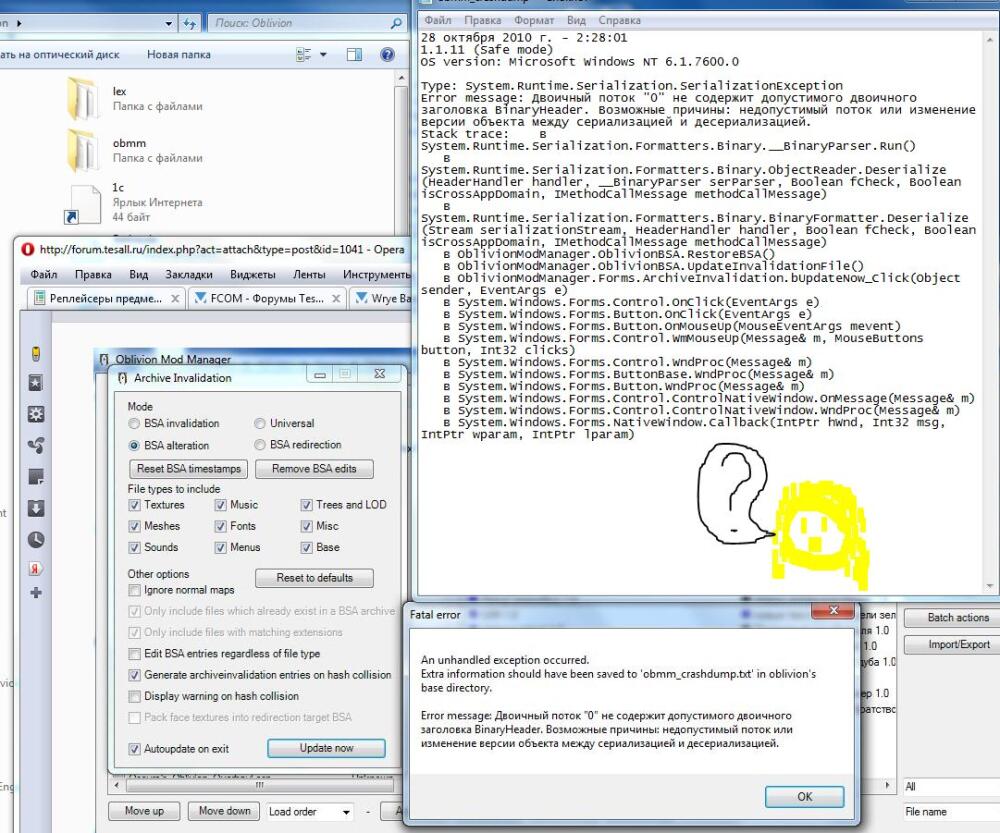Open Виджеты menu in Opera
This screenshot has width=1000, height=833.
click(x=253, y=274)
